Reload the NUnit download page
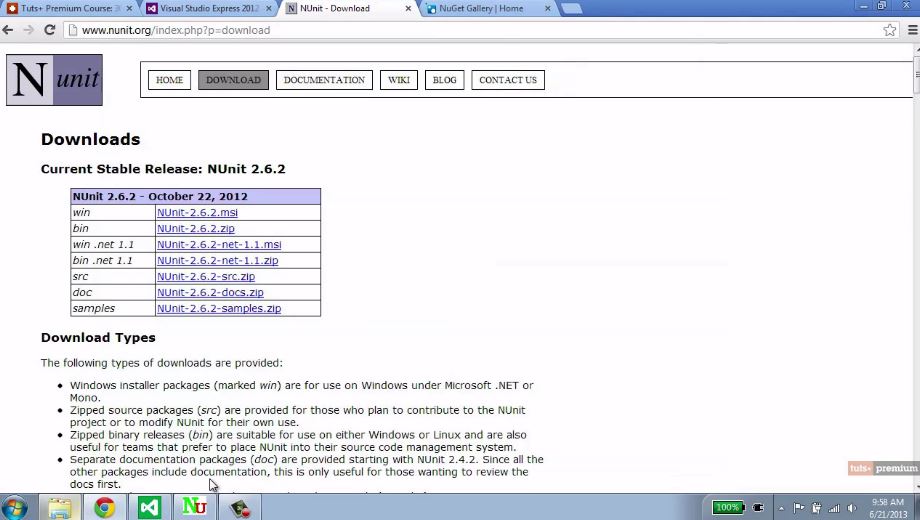Image resolution: width=920 pixels, height=520 pixels. coord(50,30)
